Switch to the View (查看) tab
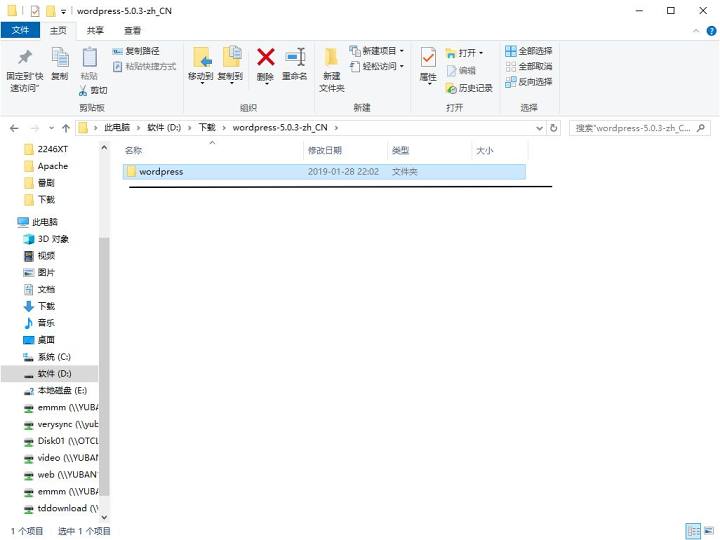Screen dimensions: 720x540 click(133, 31)
